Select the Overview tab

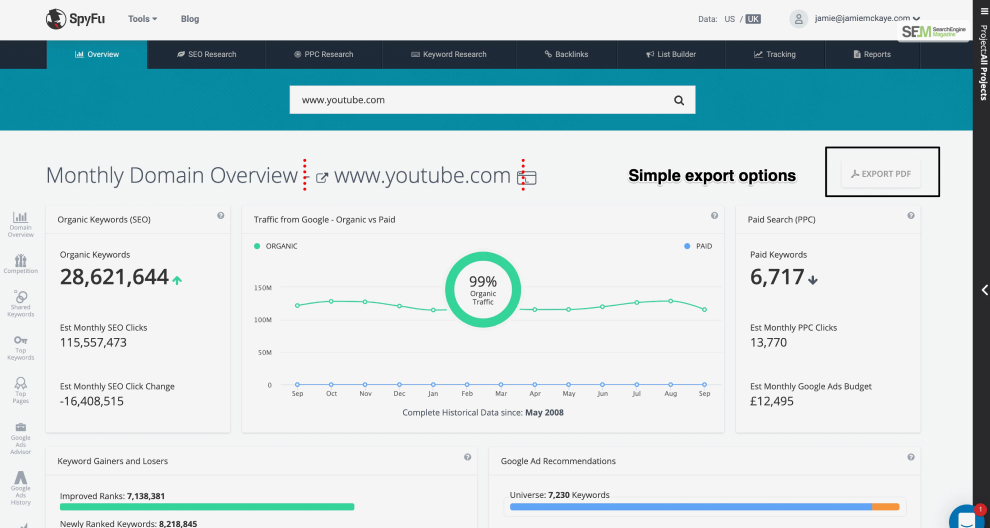tap(97, 54)
